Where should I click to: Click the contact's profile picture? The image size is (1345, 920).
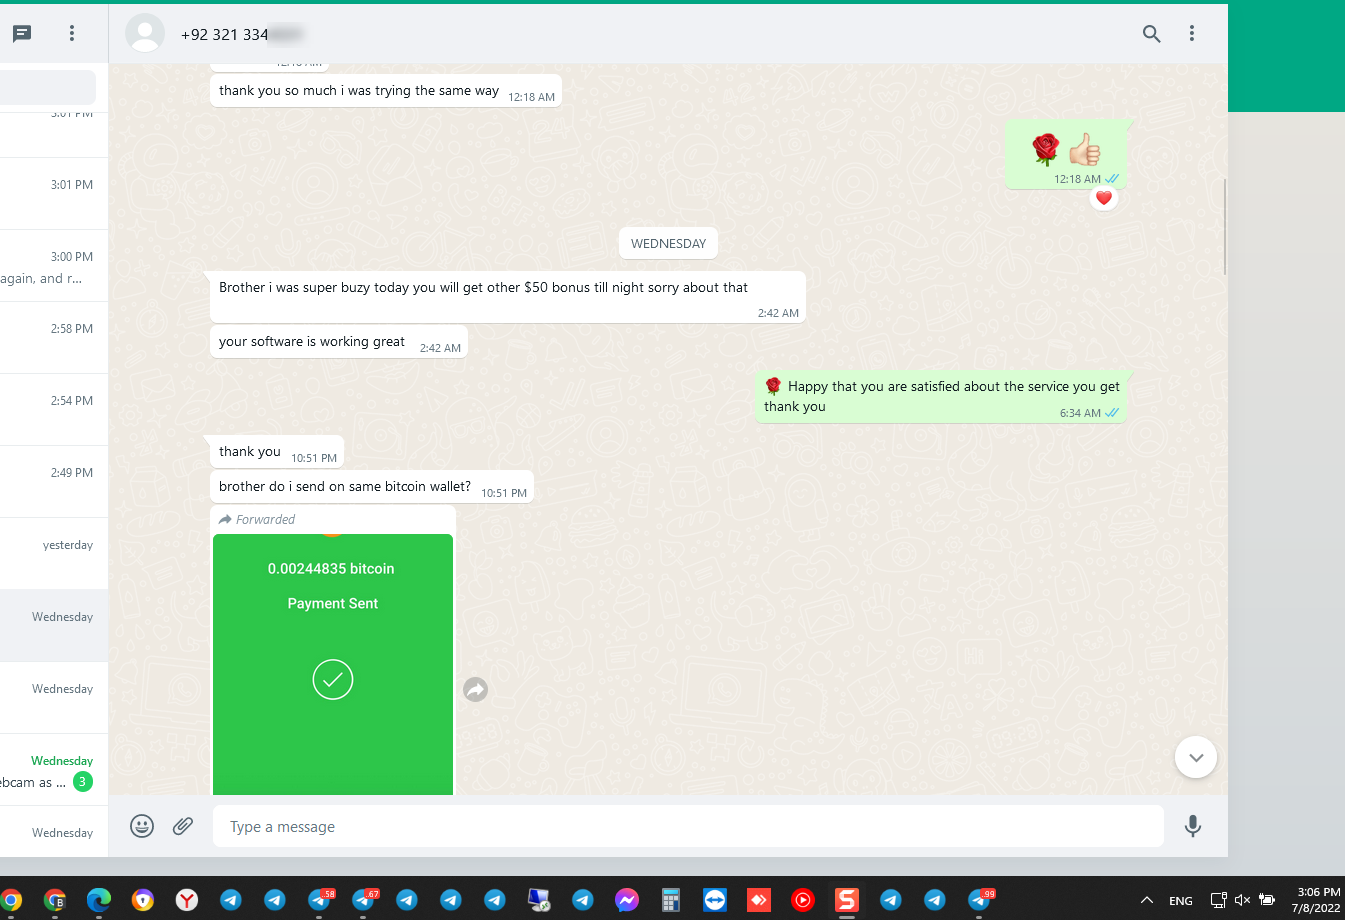click(145, 32)
